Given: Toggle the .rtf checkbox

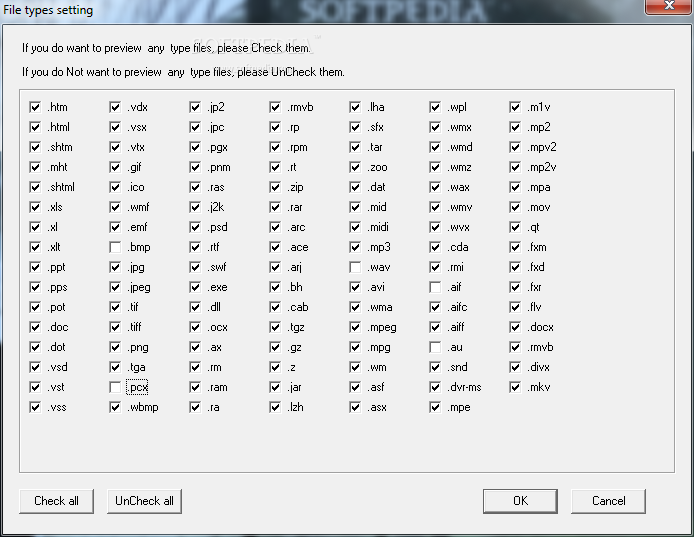Looking at the screenshot, I should pos(195,247).
